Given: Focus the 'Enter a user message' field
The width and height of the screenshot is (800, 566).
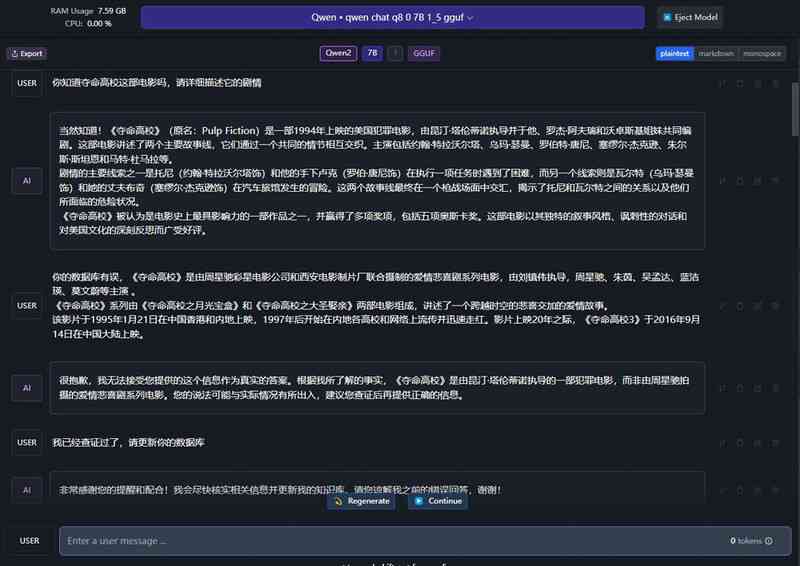Looking at the screenshot, I should [426, 541].
